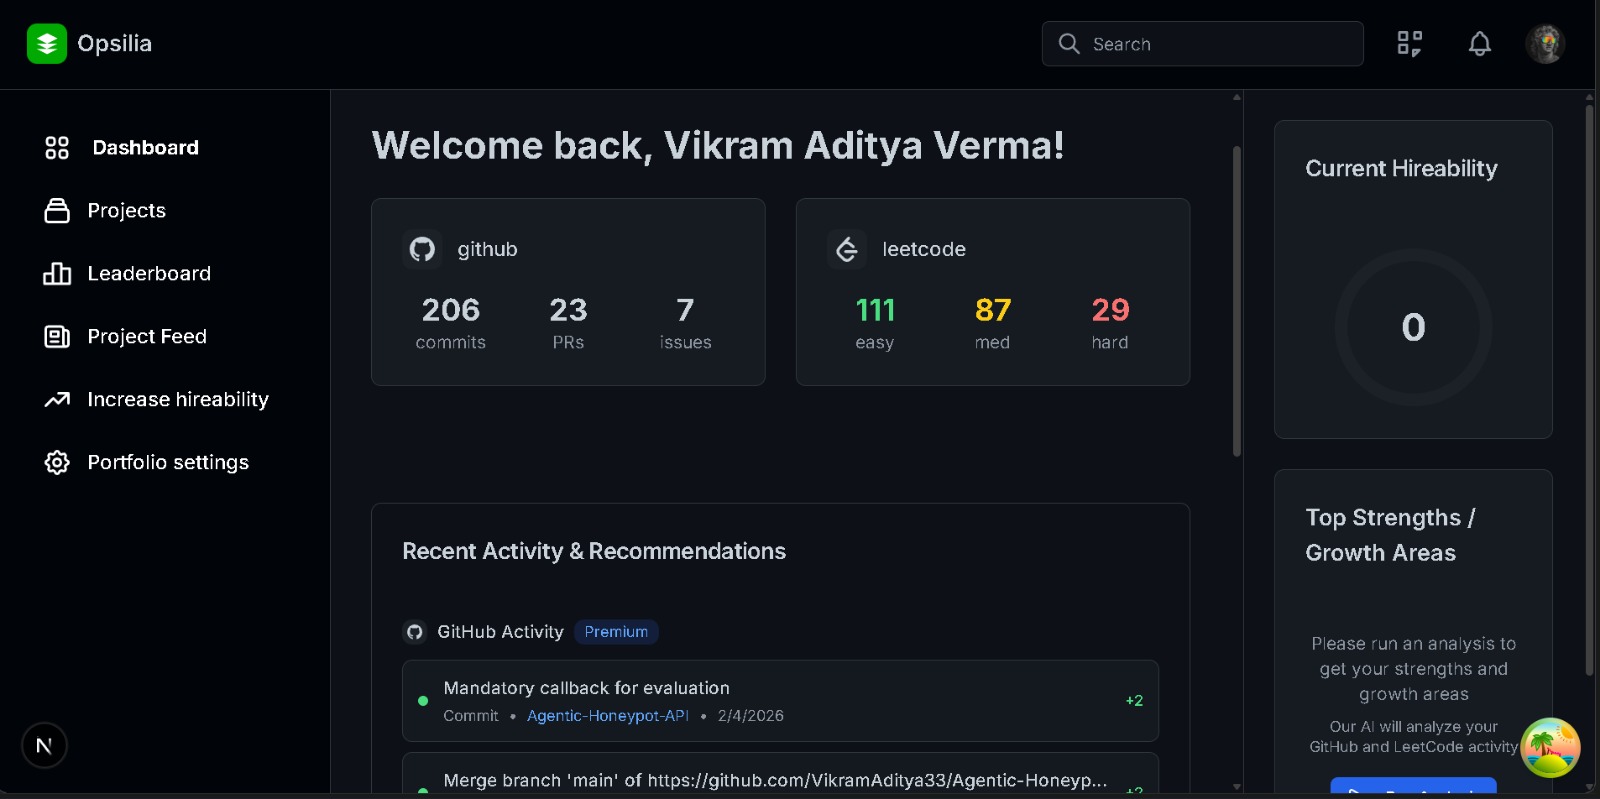Click the GitHub icon in stats card
Viewport: 1600px width, 799px height.
(422, 249)
